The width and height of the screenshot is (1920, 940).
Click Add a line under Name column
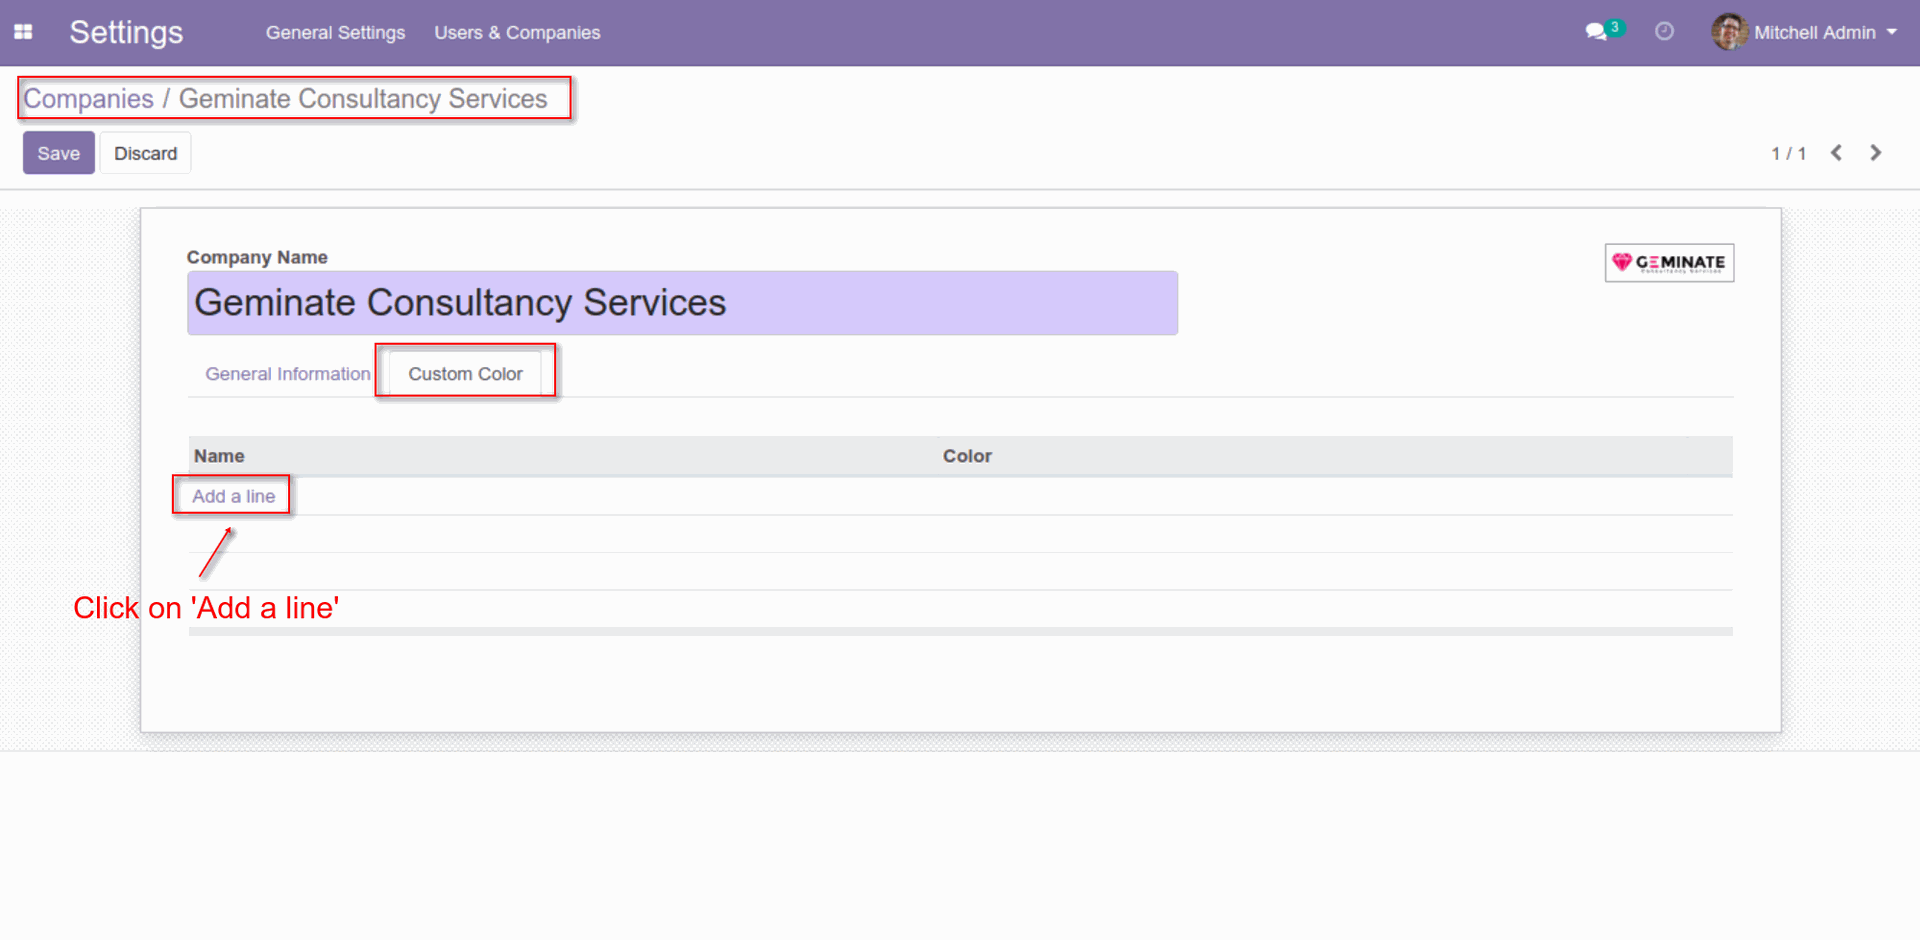[x=232, y=495]
